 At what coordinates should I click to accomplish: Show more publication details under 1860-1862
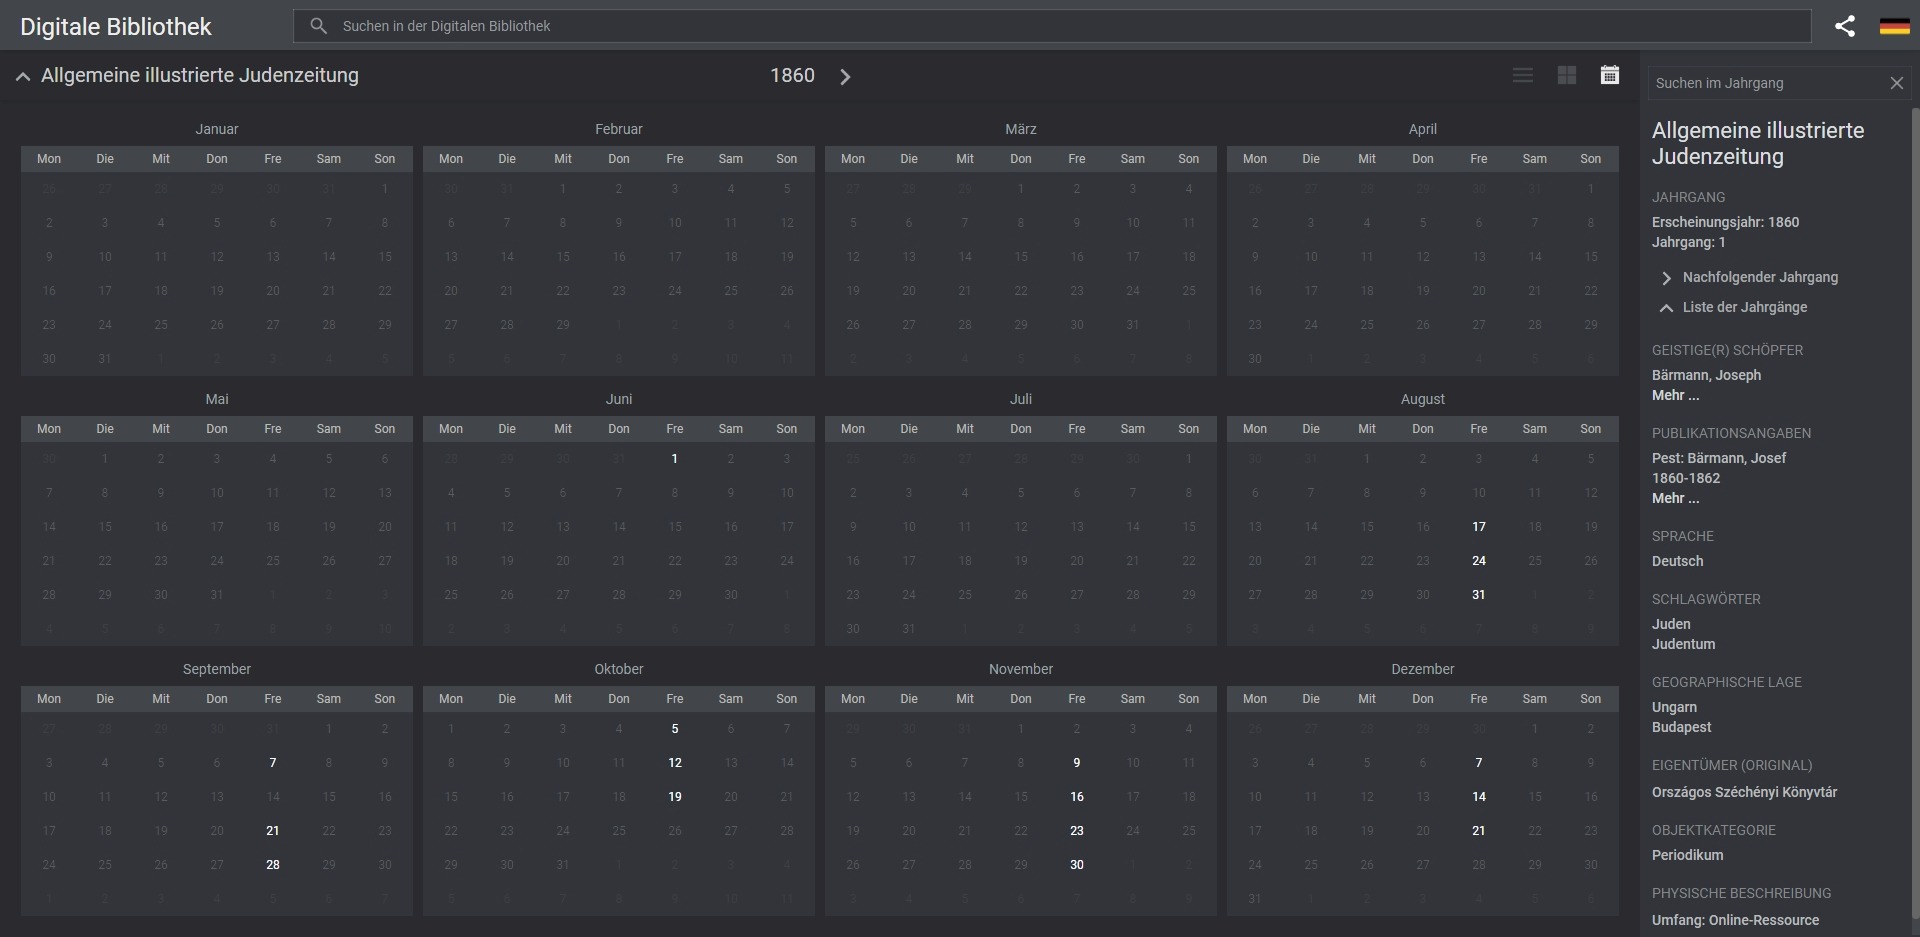tap(1675, 498)
